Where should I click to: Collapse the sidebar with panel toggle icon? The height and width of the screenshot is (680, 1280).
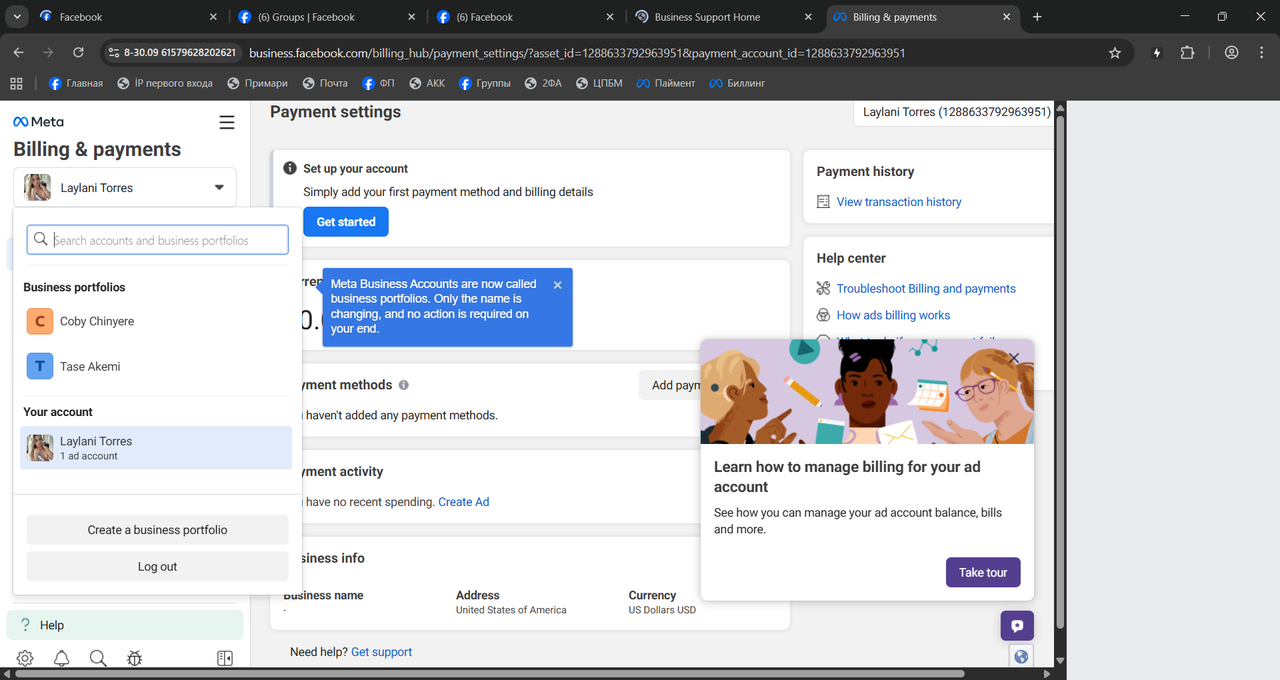(x=225, y=658)
